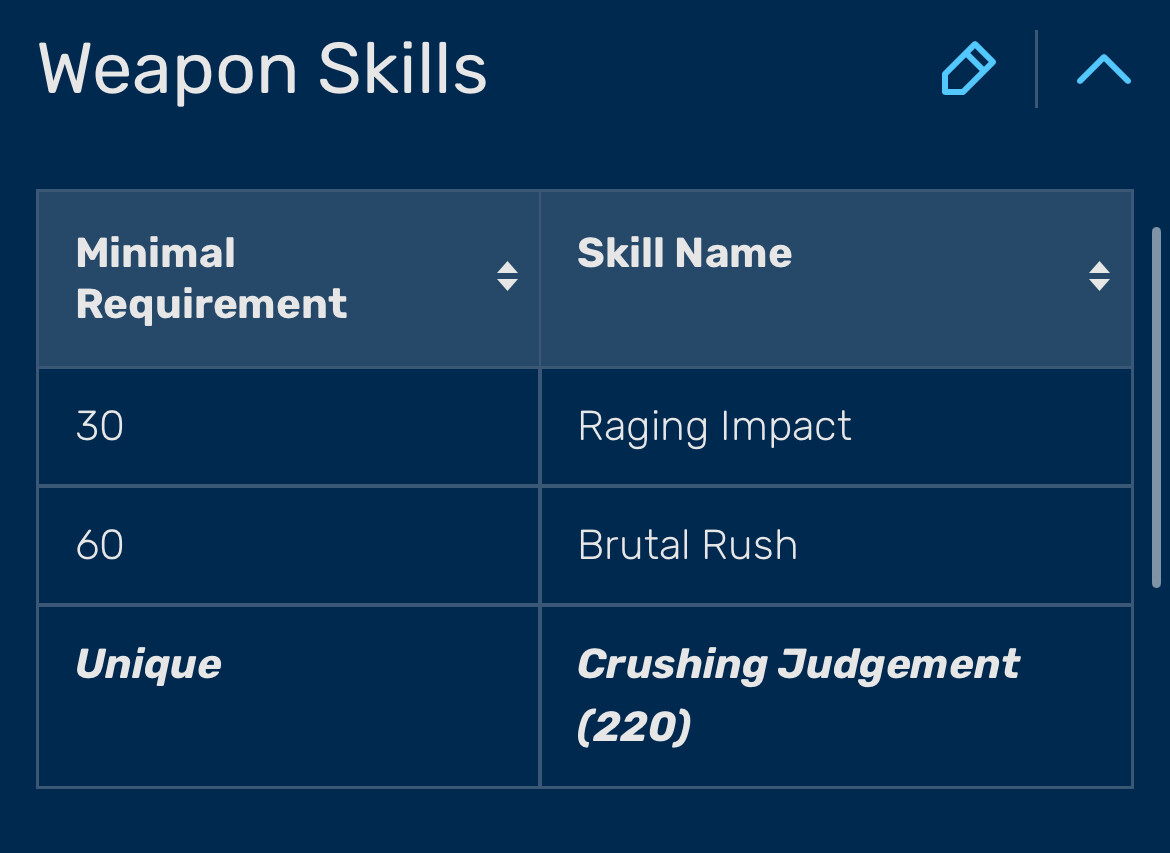The image size is (1170, 853).
Task: Click the Unique requirement cell
Action: [x=288, y=696]
